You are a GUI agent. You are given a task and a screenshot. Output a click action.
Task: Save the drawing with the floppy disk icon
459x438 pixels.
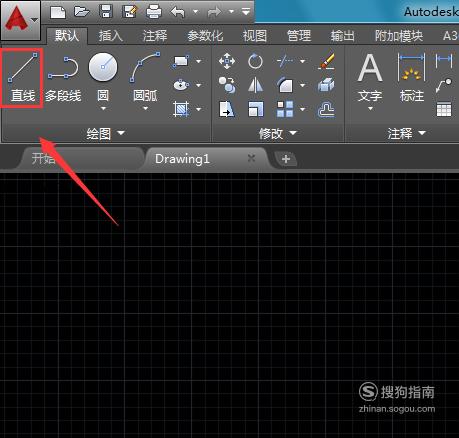pyautogui.click(x=106, y=12)
